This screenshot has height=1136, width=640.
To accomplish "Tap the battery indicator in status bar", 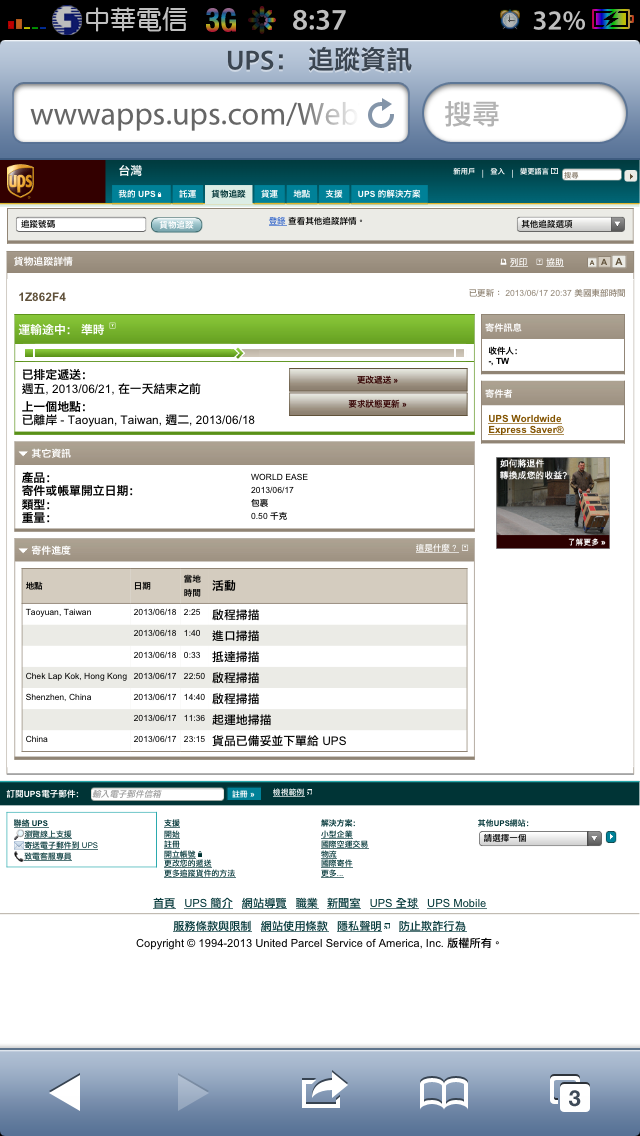I will (612, 20).
